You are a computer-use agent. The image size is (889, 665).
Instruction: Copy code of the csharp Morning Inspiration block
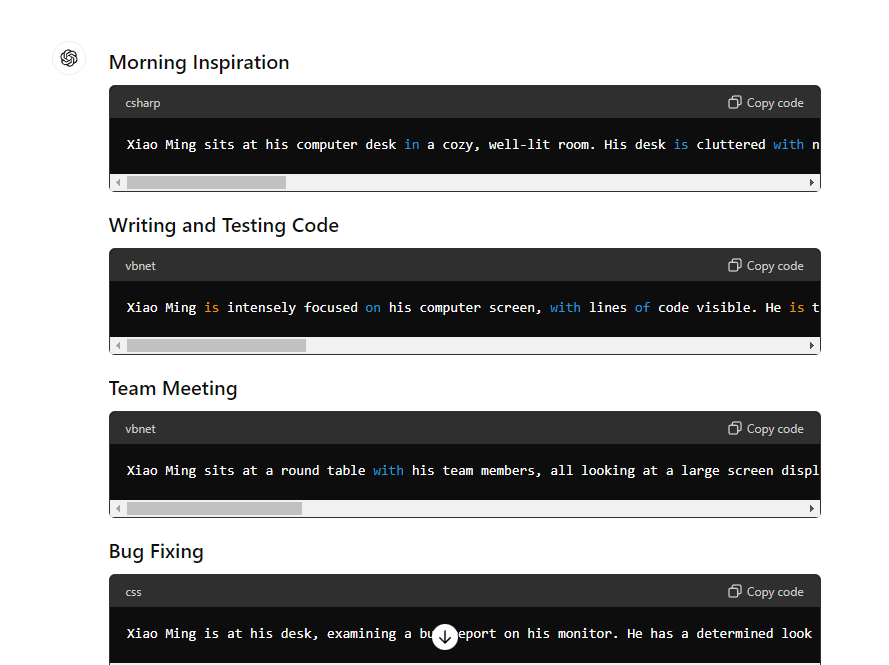click(766, 103)
